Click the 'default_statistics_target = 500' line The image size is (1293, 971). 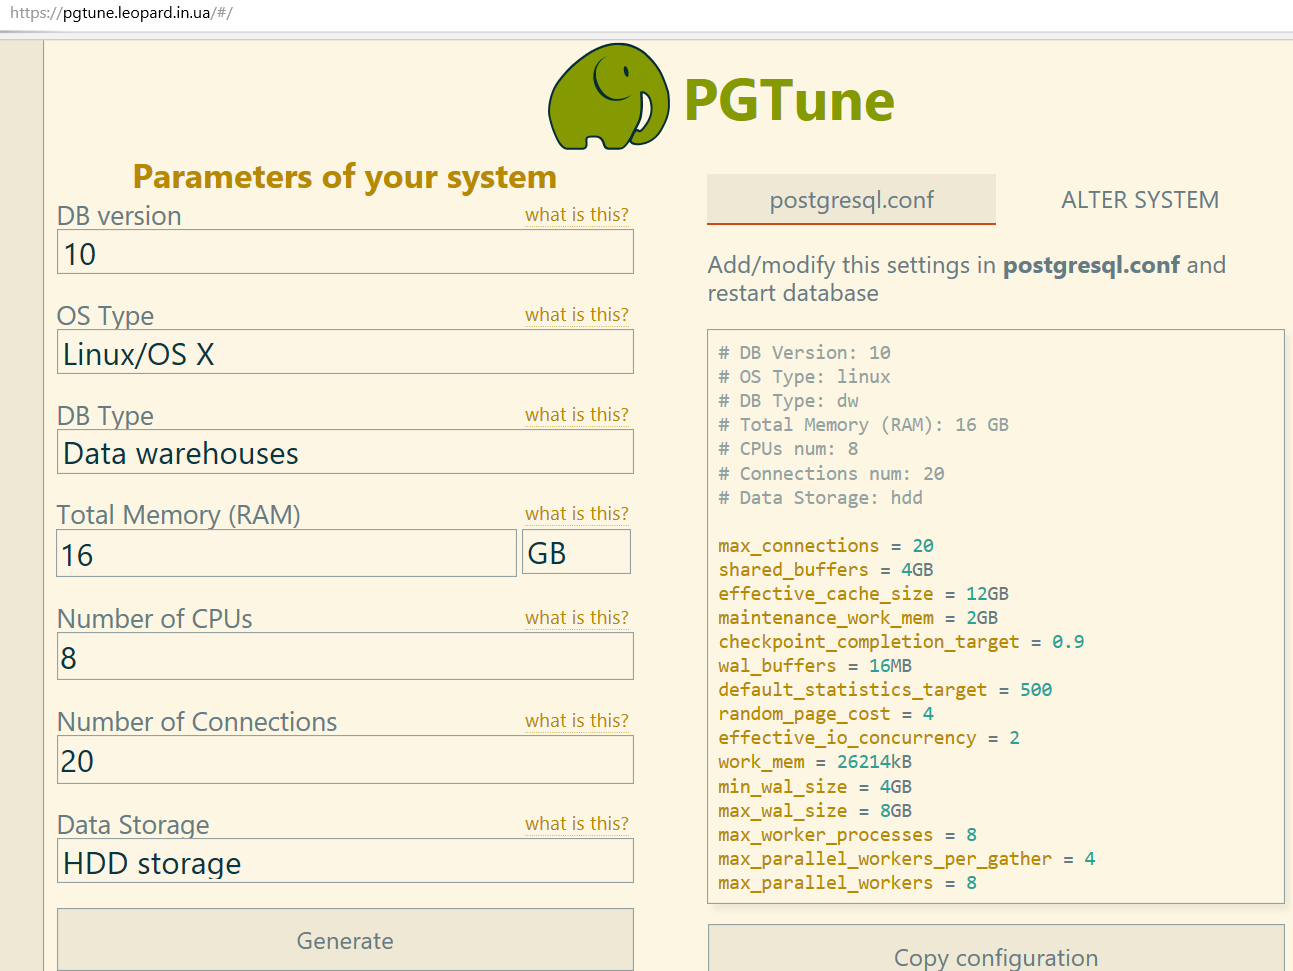(885, 690)
